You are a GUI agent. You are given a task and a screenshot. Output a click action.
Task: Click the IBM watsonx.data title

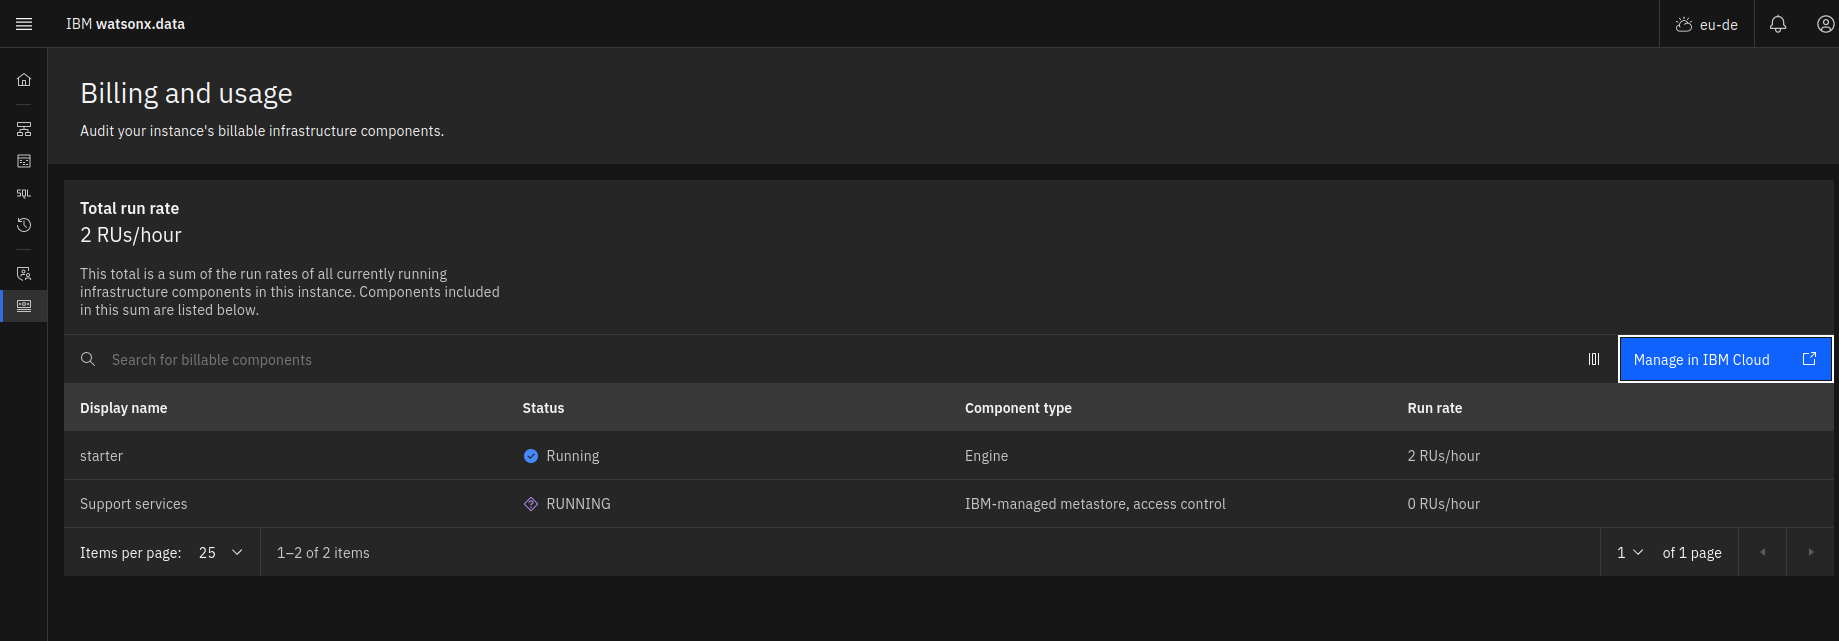pos(125,24)
